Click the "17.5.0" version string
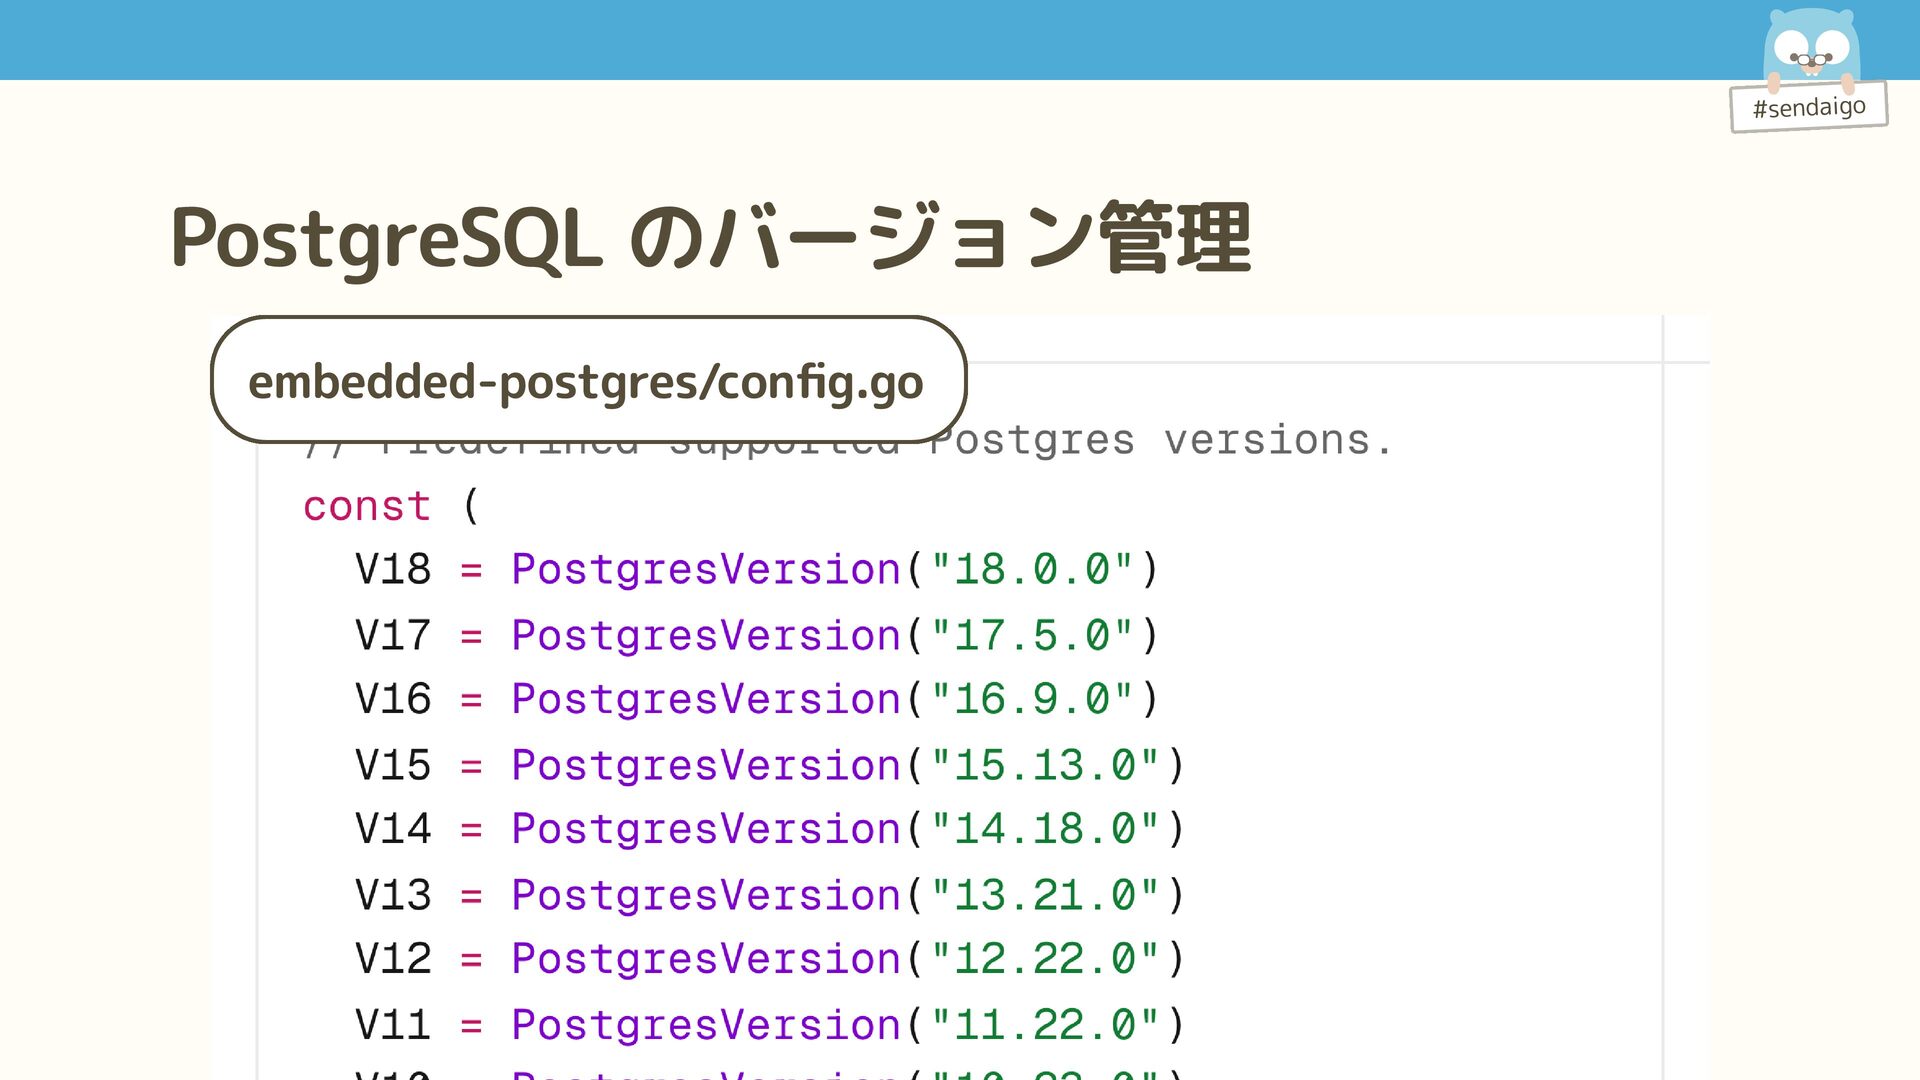Image resolution: width=1920 pixels, height=1080 pixels. [x=1032, y=636]
